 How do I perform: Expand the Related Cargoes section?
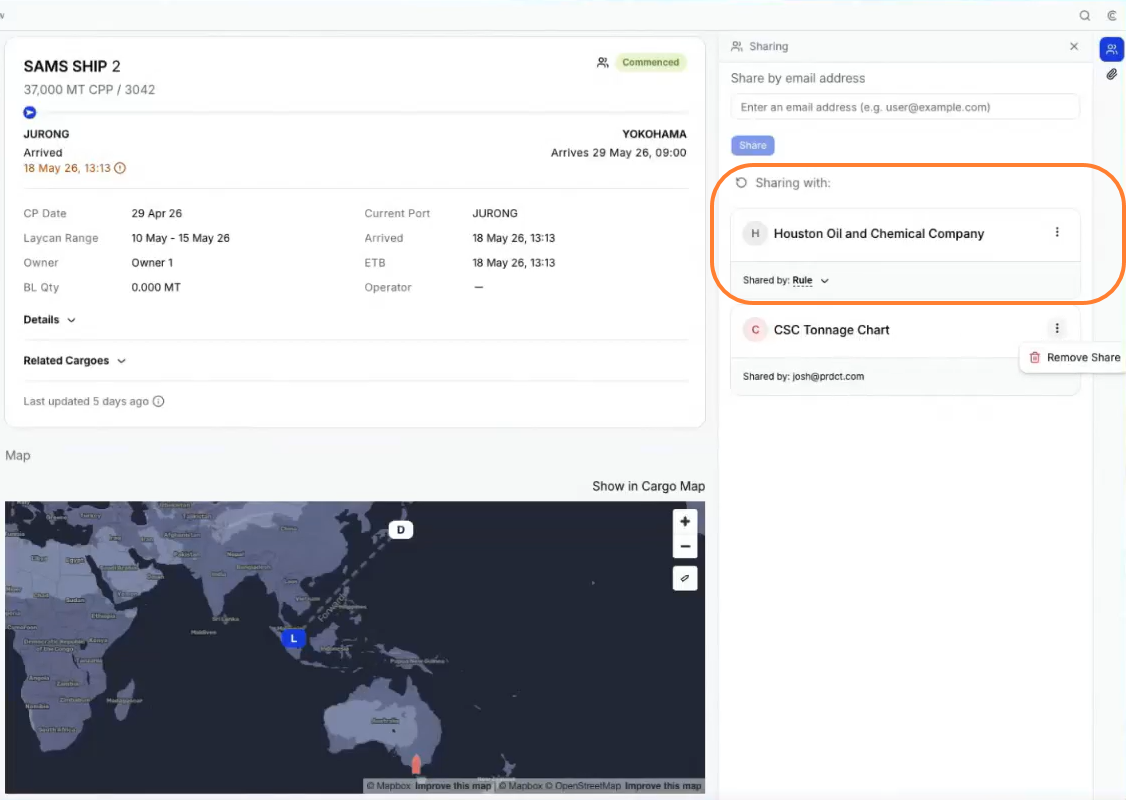[75, 361]
